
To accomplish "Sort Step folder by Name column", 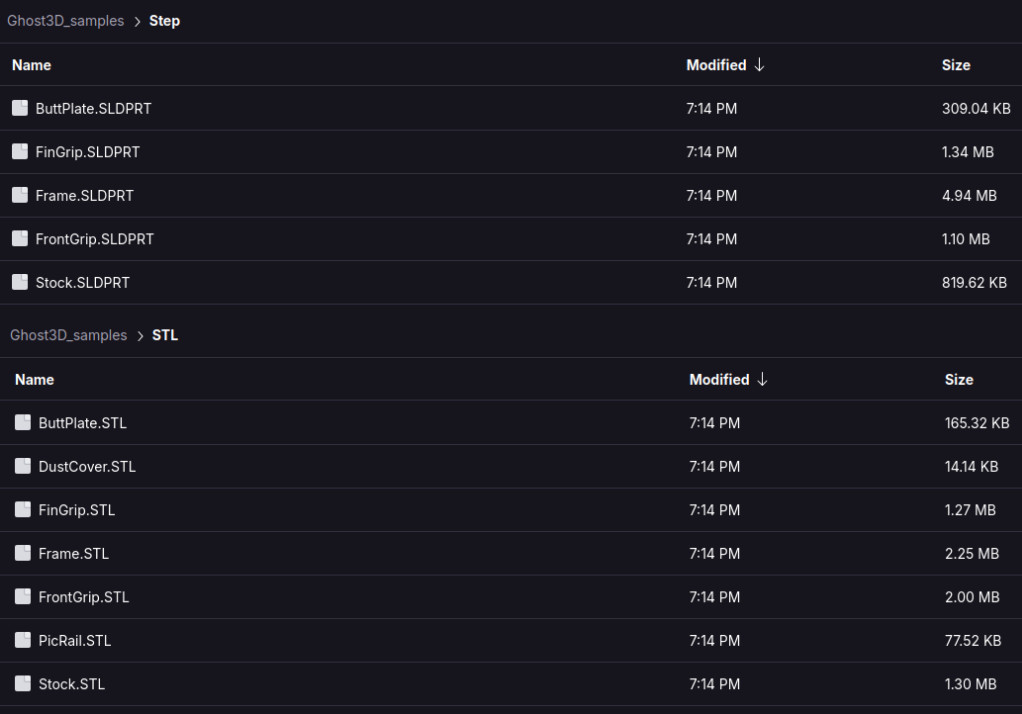I will pyautogui.click(x=31, y=65).
